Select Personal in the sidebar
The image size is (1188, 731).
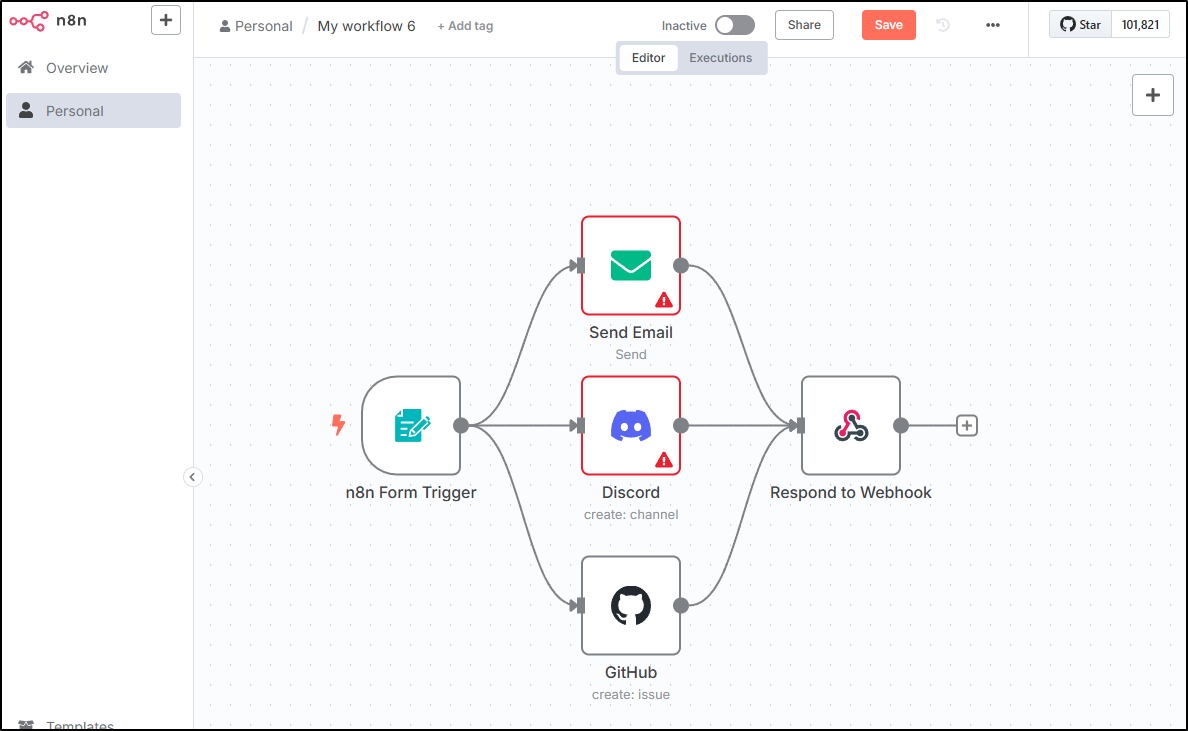[x=93, y=111]
